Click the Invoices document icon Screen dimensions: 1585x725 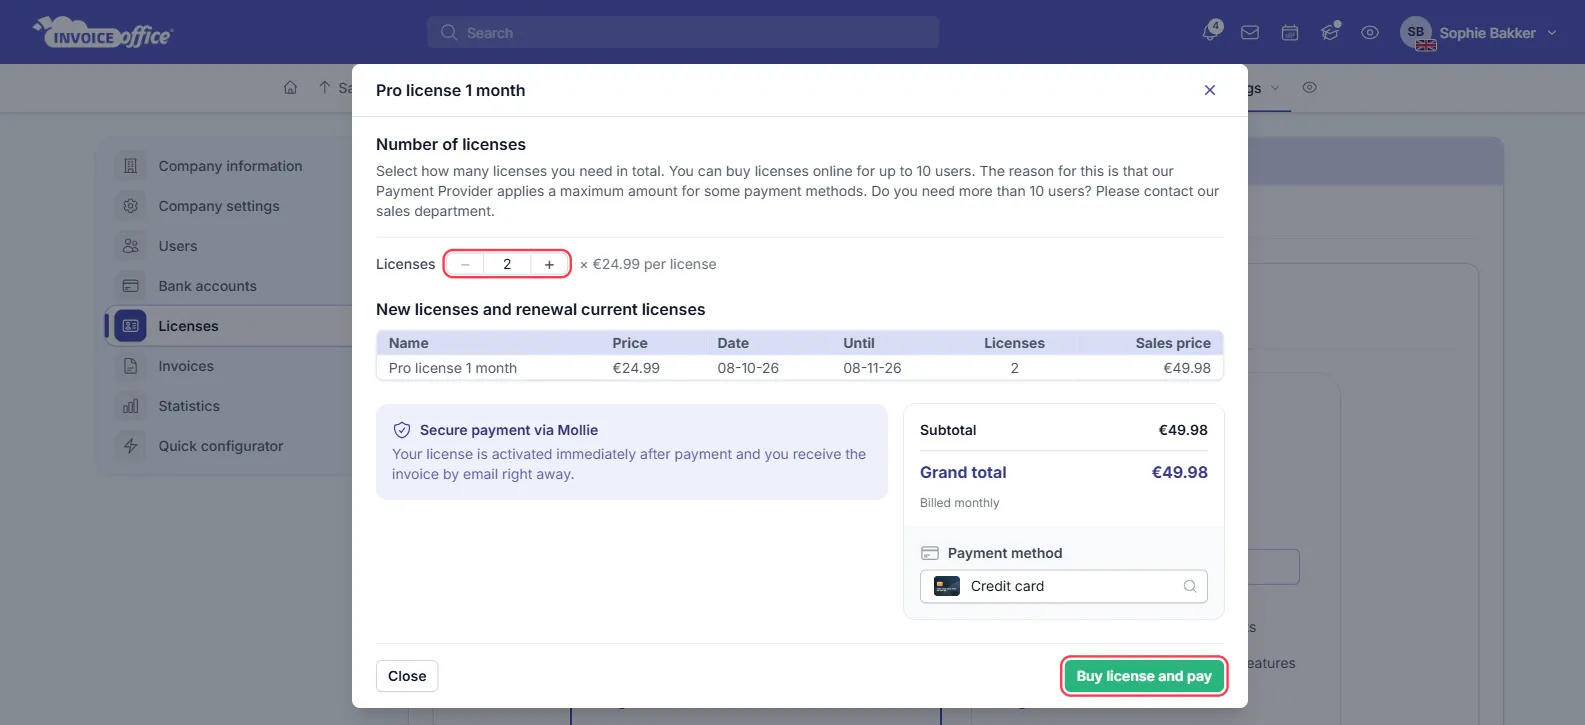[130, 366]
